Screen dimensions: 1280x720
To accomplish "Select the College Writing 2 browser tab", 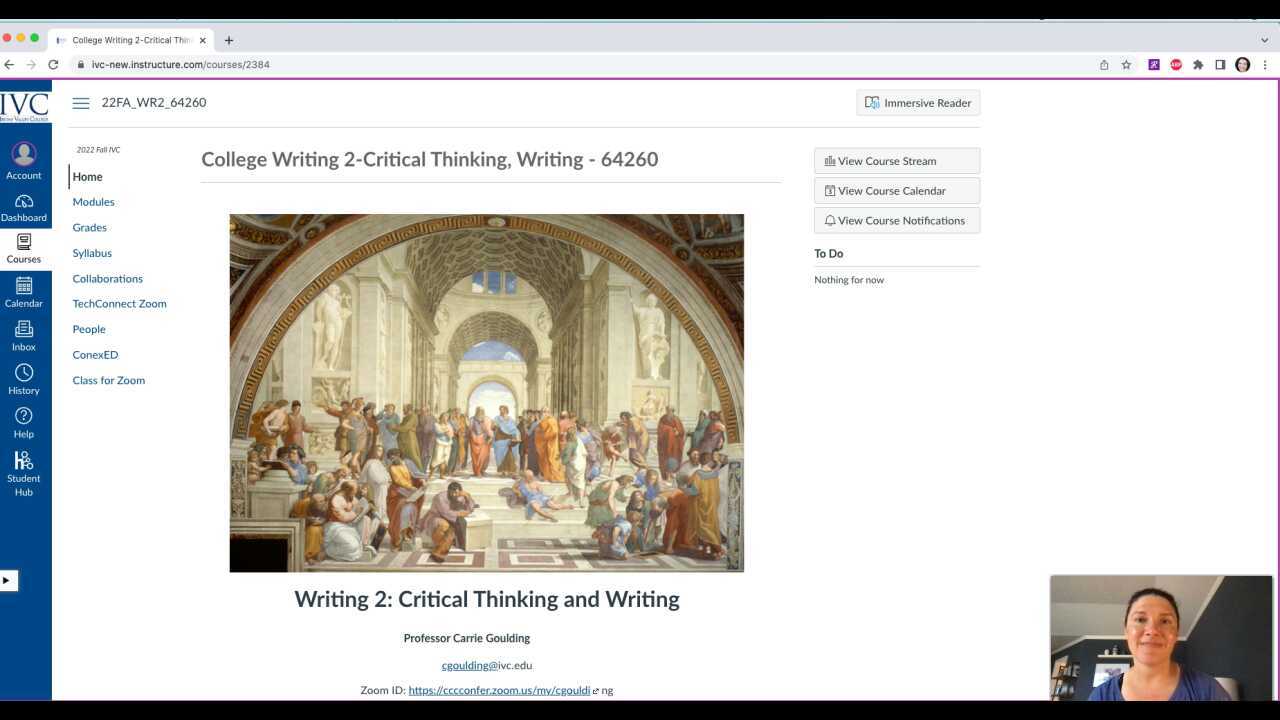I will (x=130, y=40).
